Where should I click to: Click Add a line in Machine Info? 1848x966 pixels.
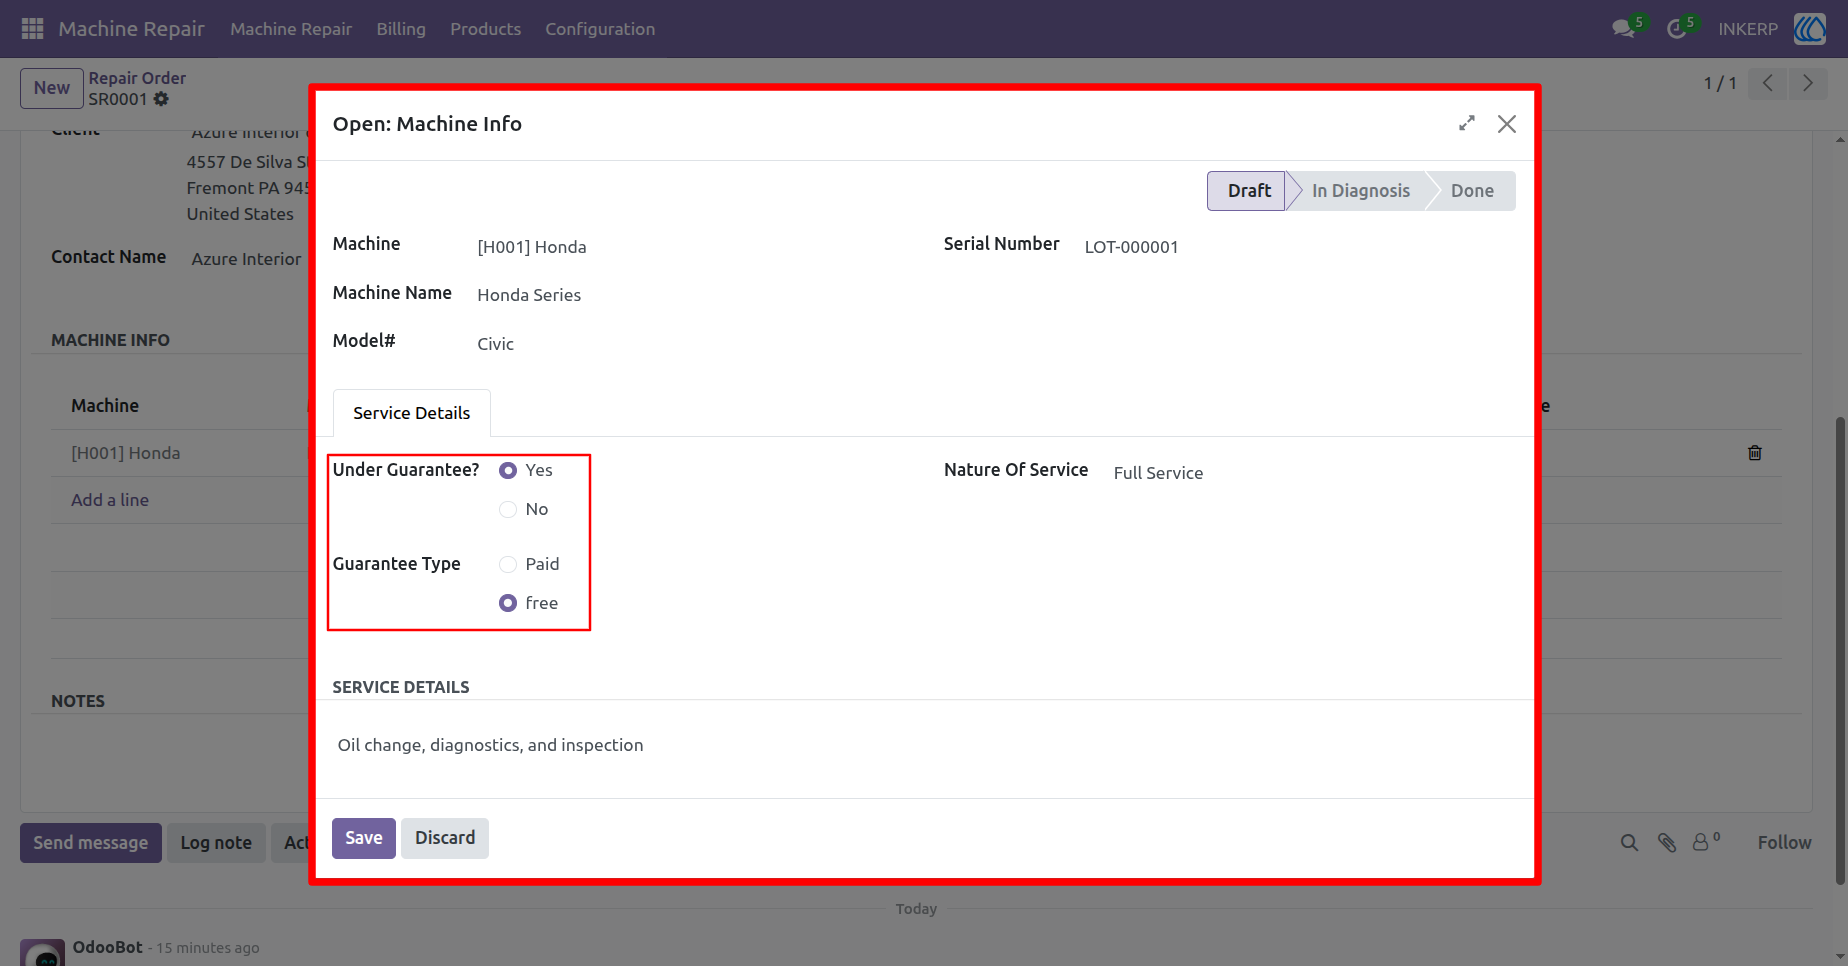pos(110,500)
